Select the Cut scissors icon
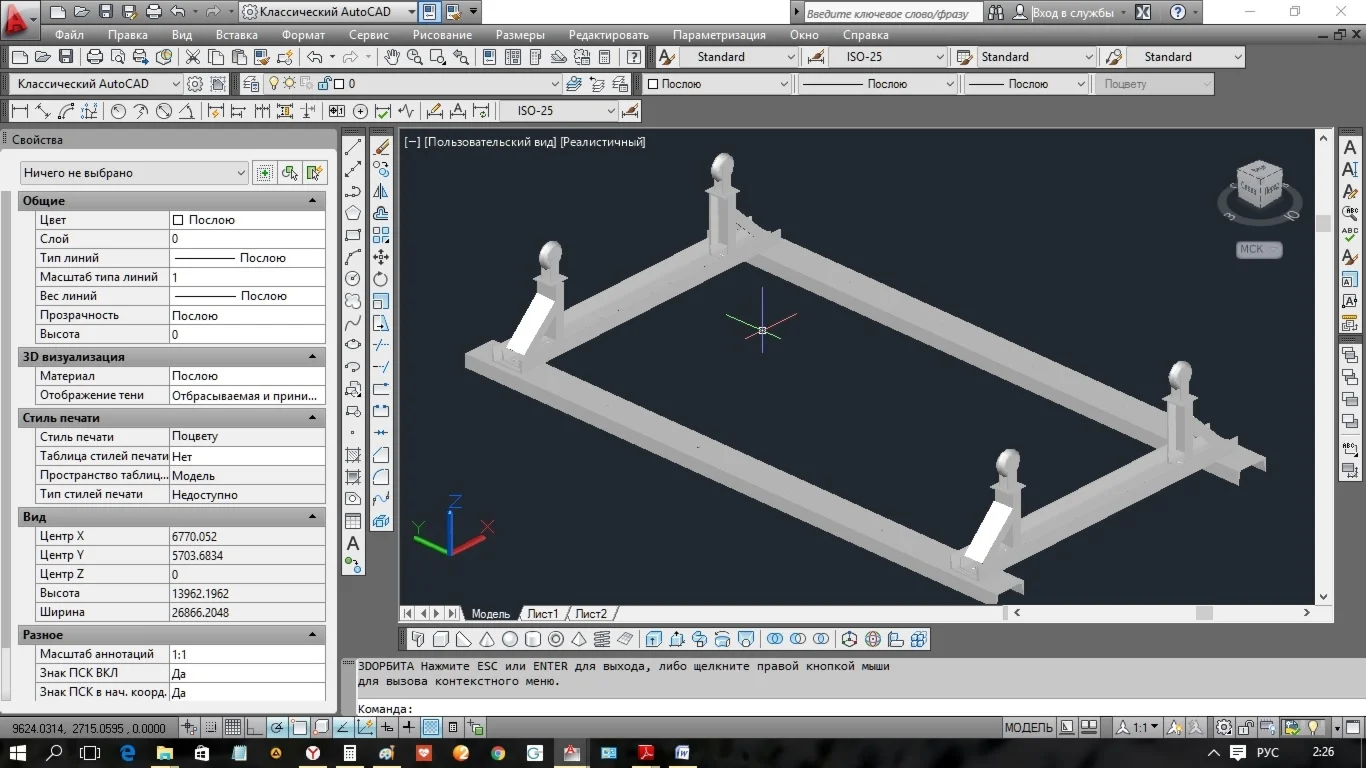This screenshot has height=768, width=1366. pyautogui.click(x=192, y=57)
